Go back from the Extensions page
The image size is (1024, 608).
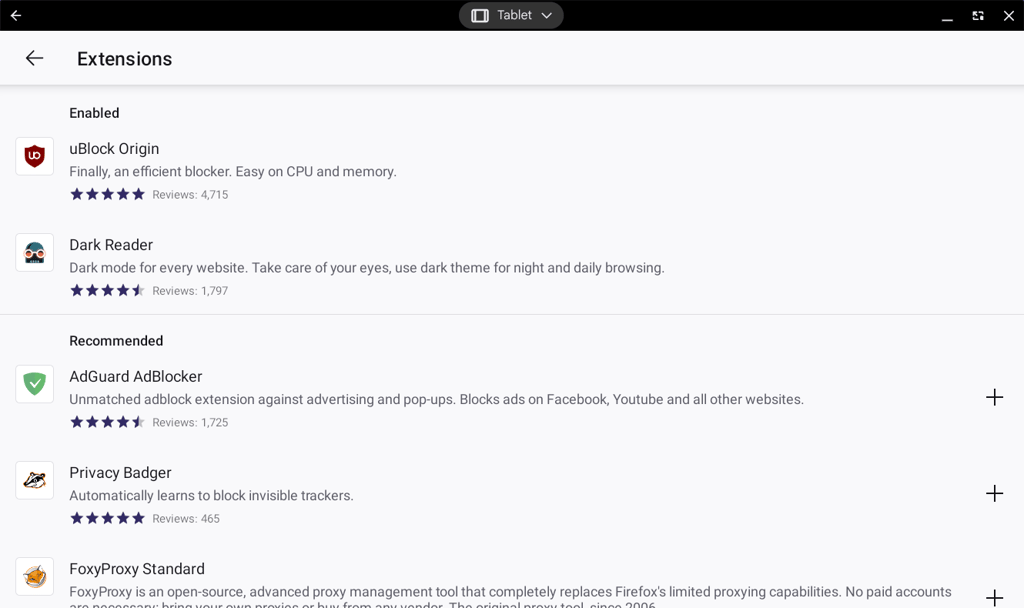coord(34,58)
